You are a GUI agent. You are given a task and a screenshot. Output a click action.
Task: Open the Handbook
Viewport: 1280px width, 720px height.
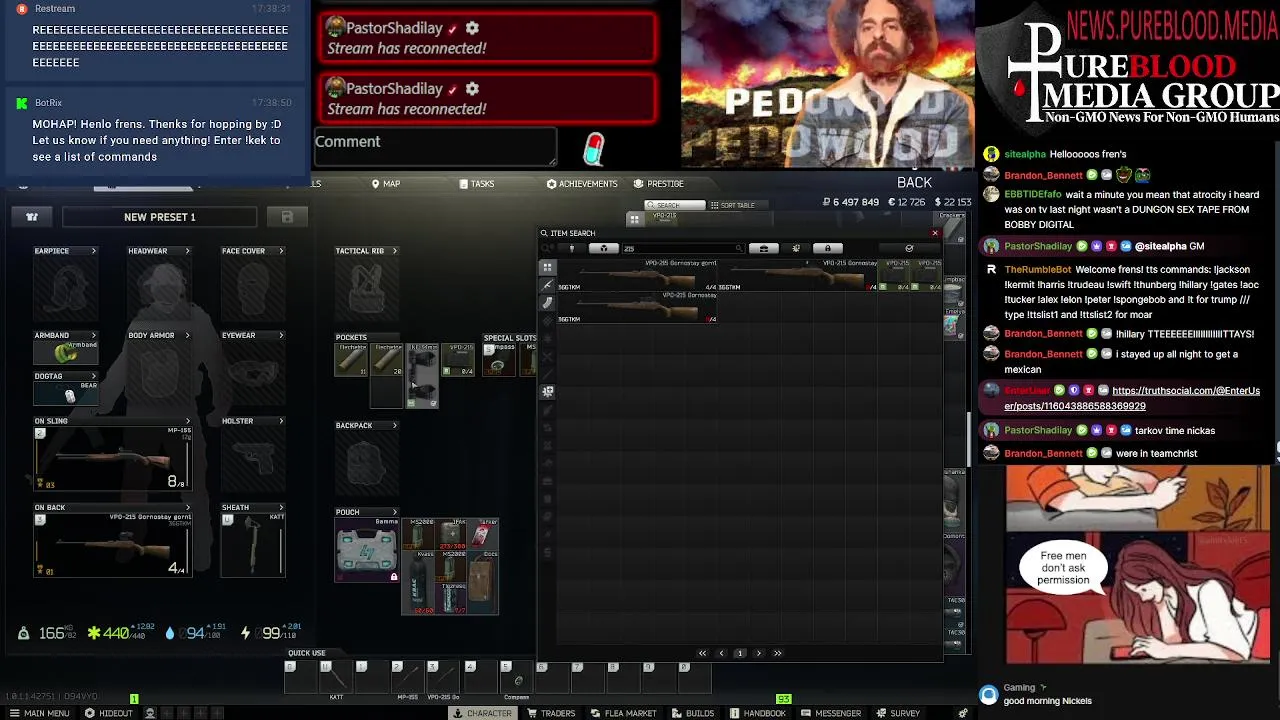coord(758,713)
